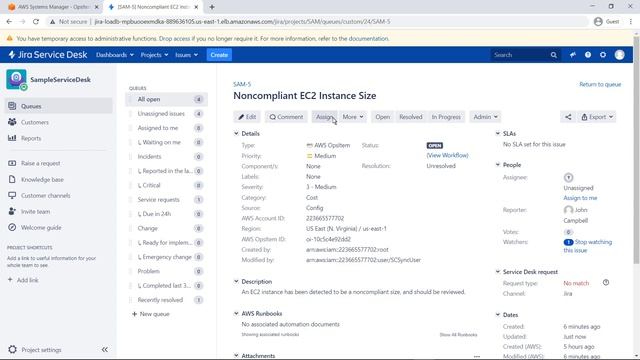Click View Workflow link

click(x=447, y=155)
